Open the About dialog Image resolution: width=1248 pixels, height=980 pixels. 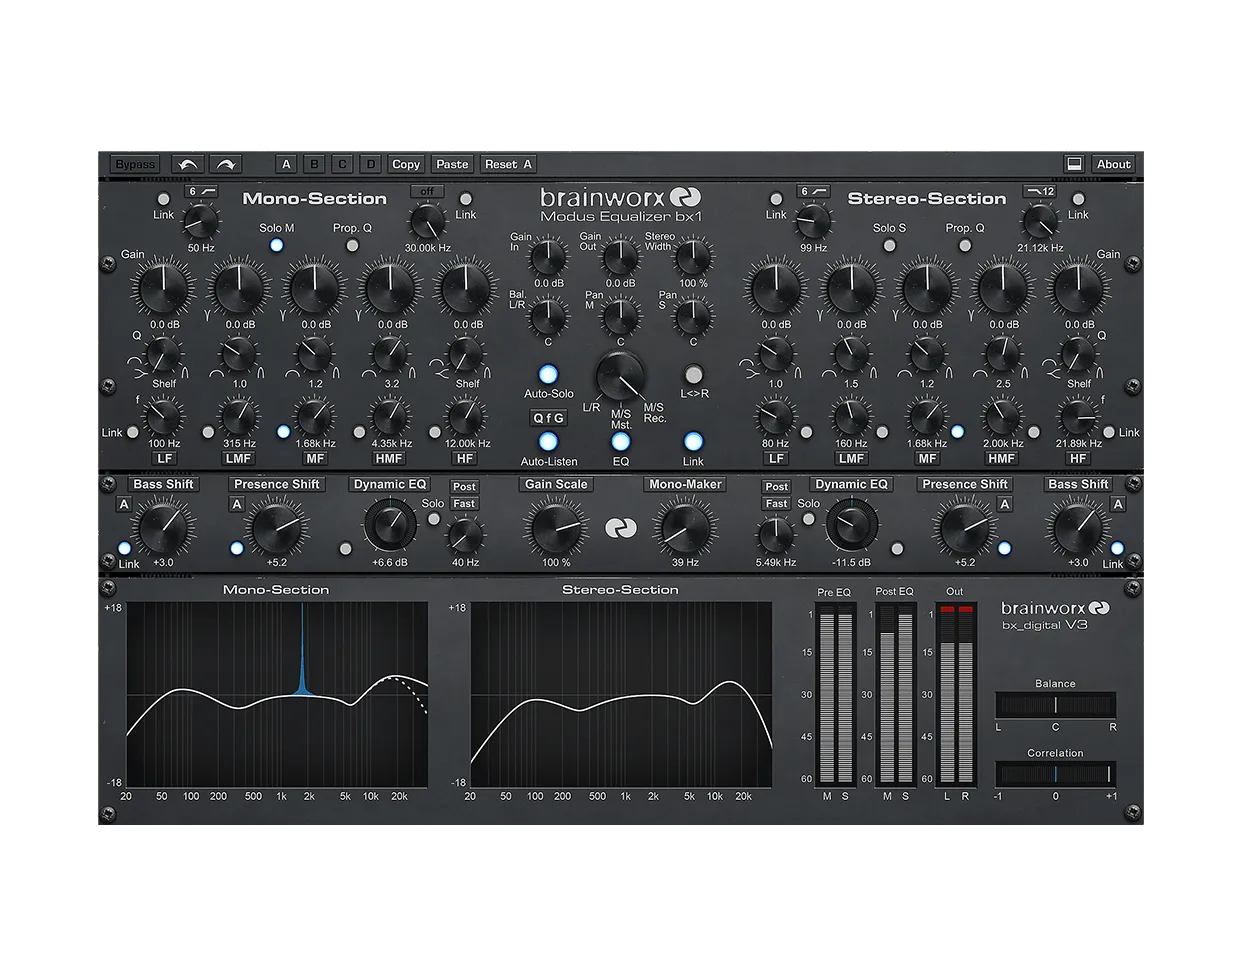coord(1113,164)
